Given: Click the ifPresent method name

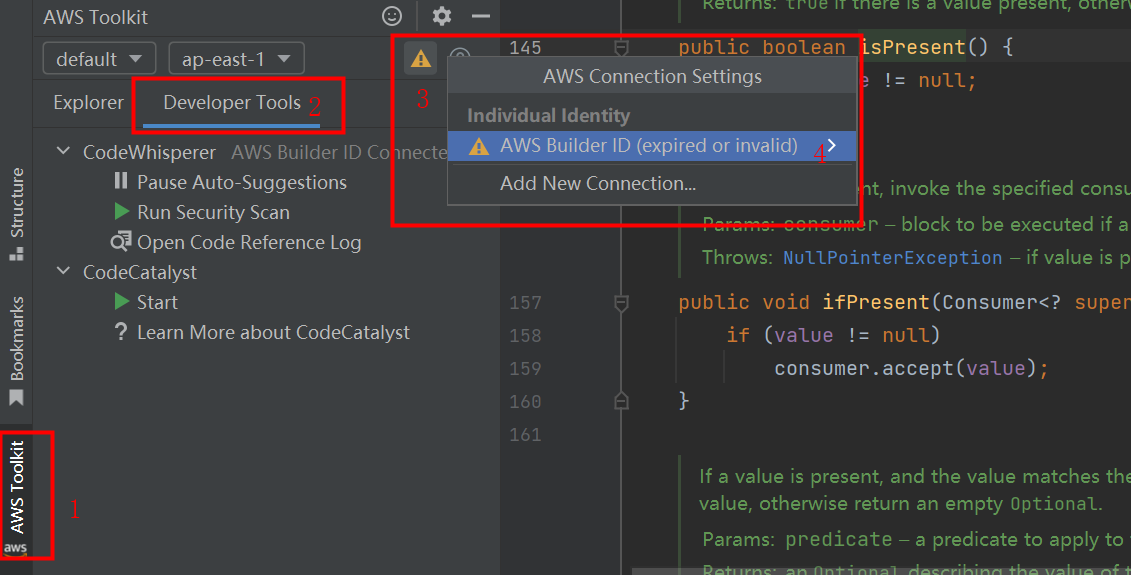Looking at the screenshot, I should click(876, 302).
